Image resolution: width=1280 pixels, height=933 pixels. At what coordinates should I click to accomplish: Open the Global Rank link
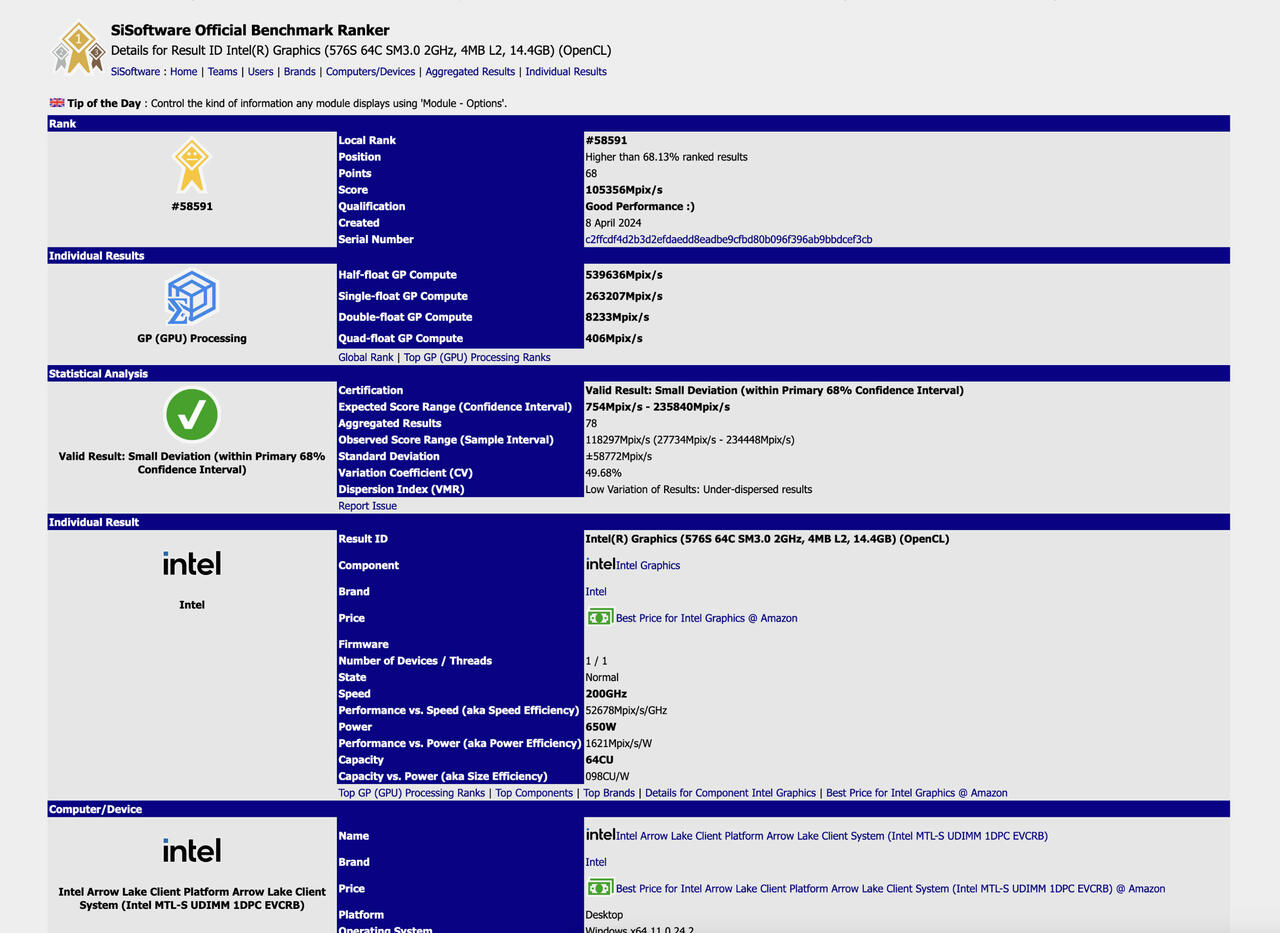(366, 357)
